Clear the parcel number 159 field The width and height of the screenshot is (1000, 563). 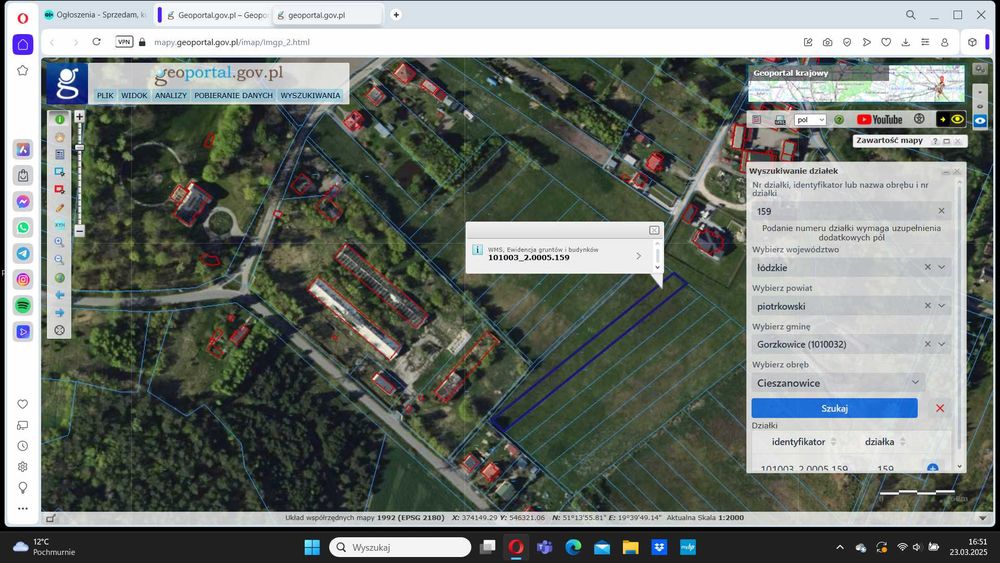[x=941, y=210]
